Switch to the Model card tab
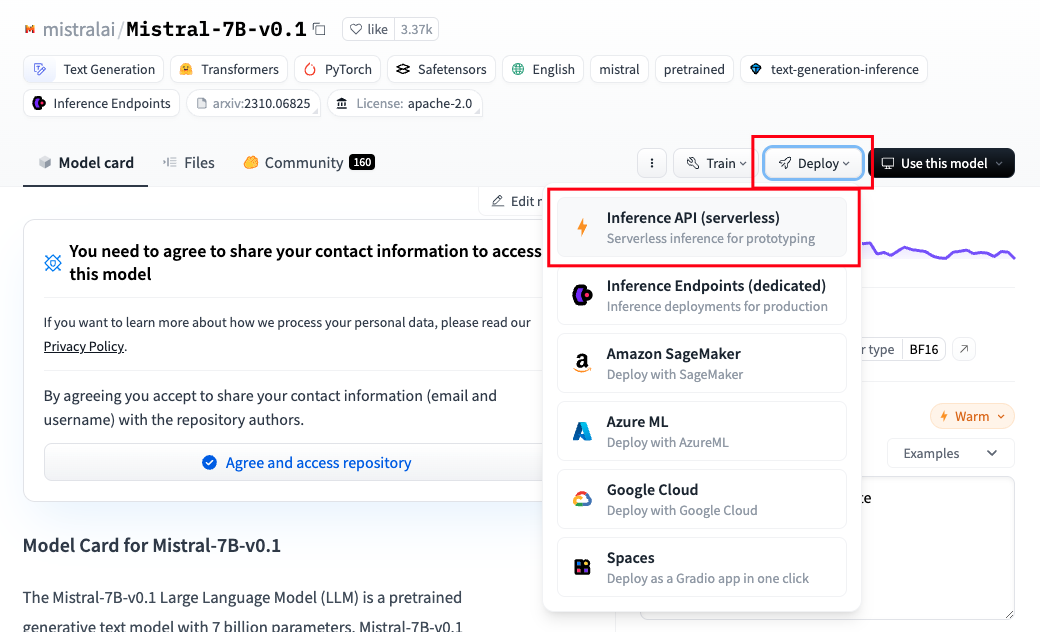 [x=86, y=163]
